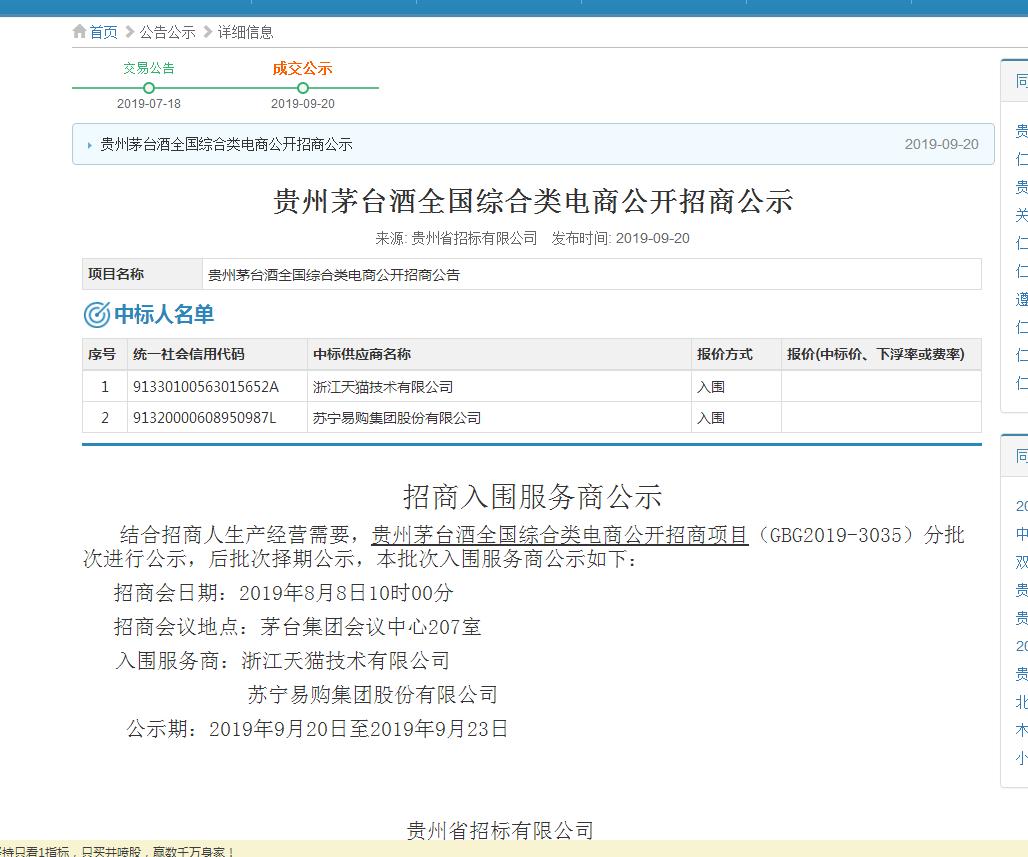1028x857 pixels.
Task: Expand the 贵州茅台酒全国综合类电商公开招商公示 announcement bar arrow
Action: (90, 145)
